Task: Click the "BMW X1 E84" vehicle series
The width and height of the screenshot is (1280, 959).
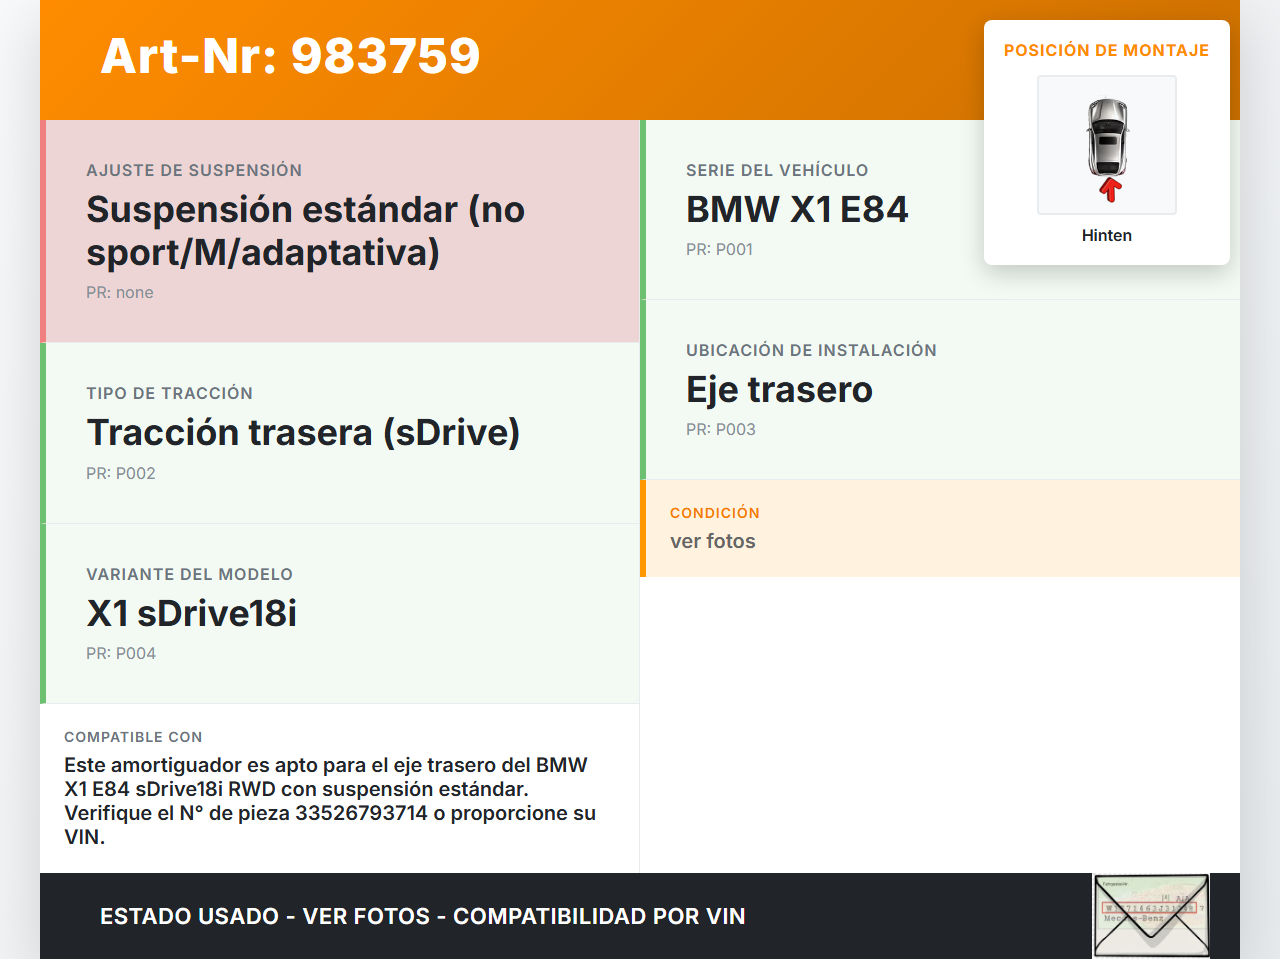Action: [x=797, y=209]
